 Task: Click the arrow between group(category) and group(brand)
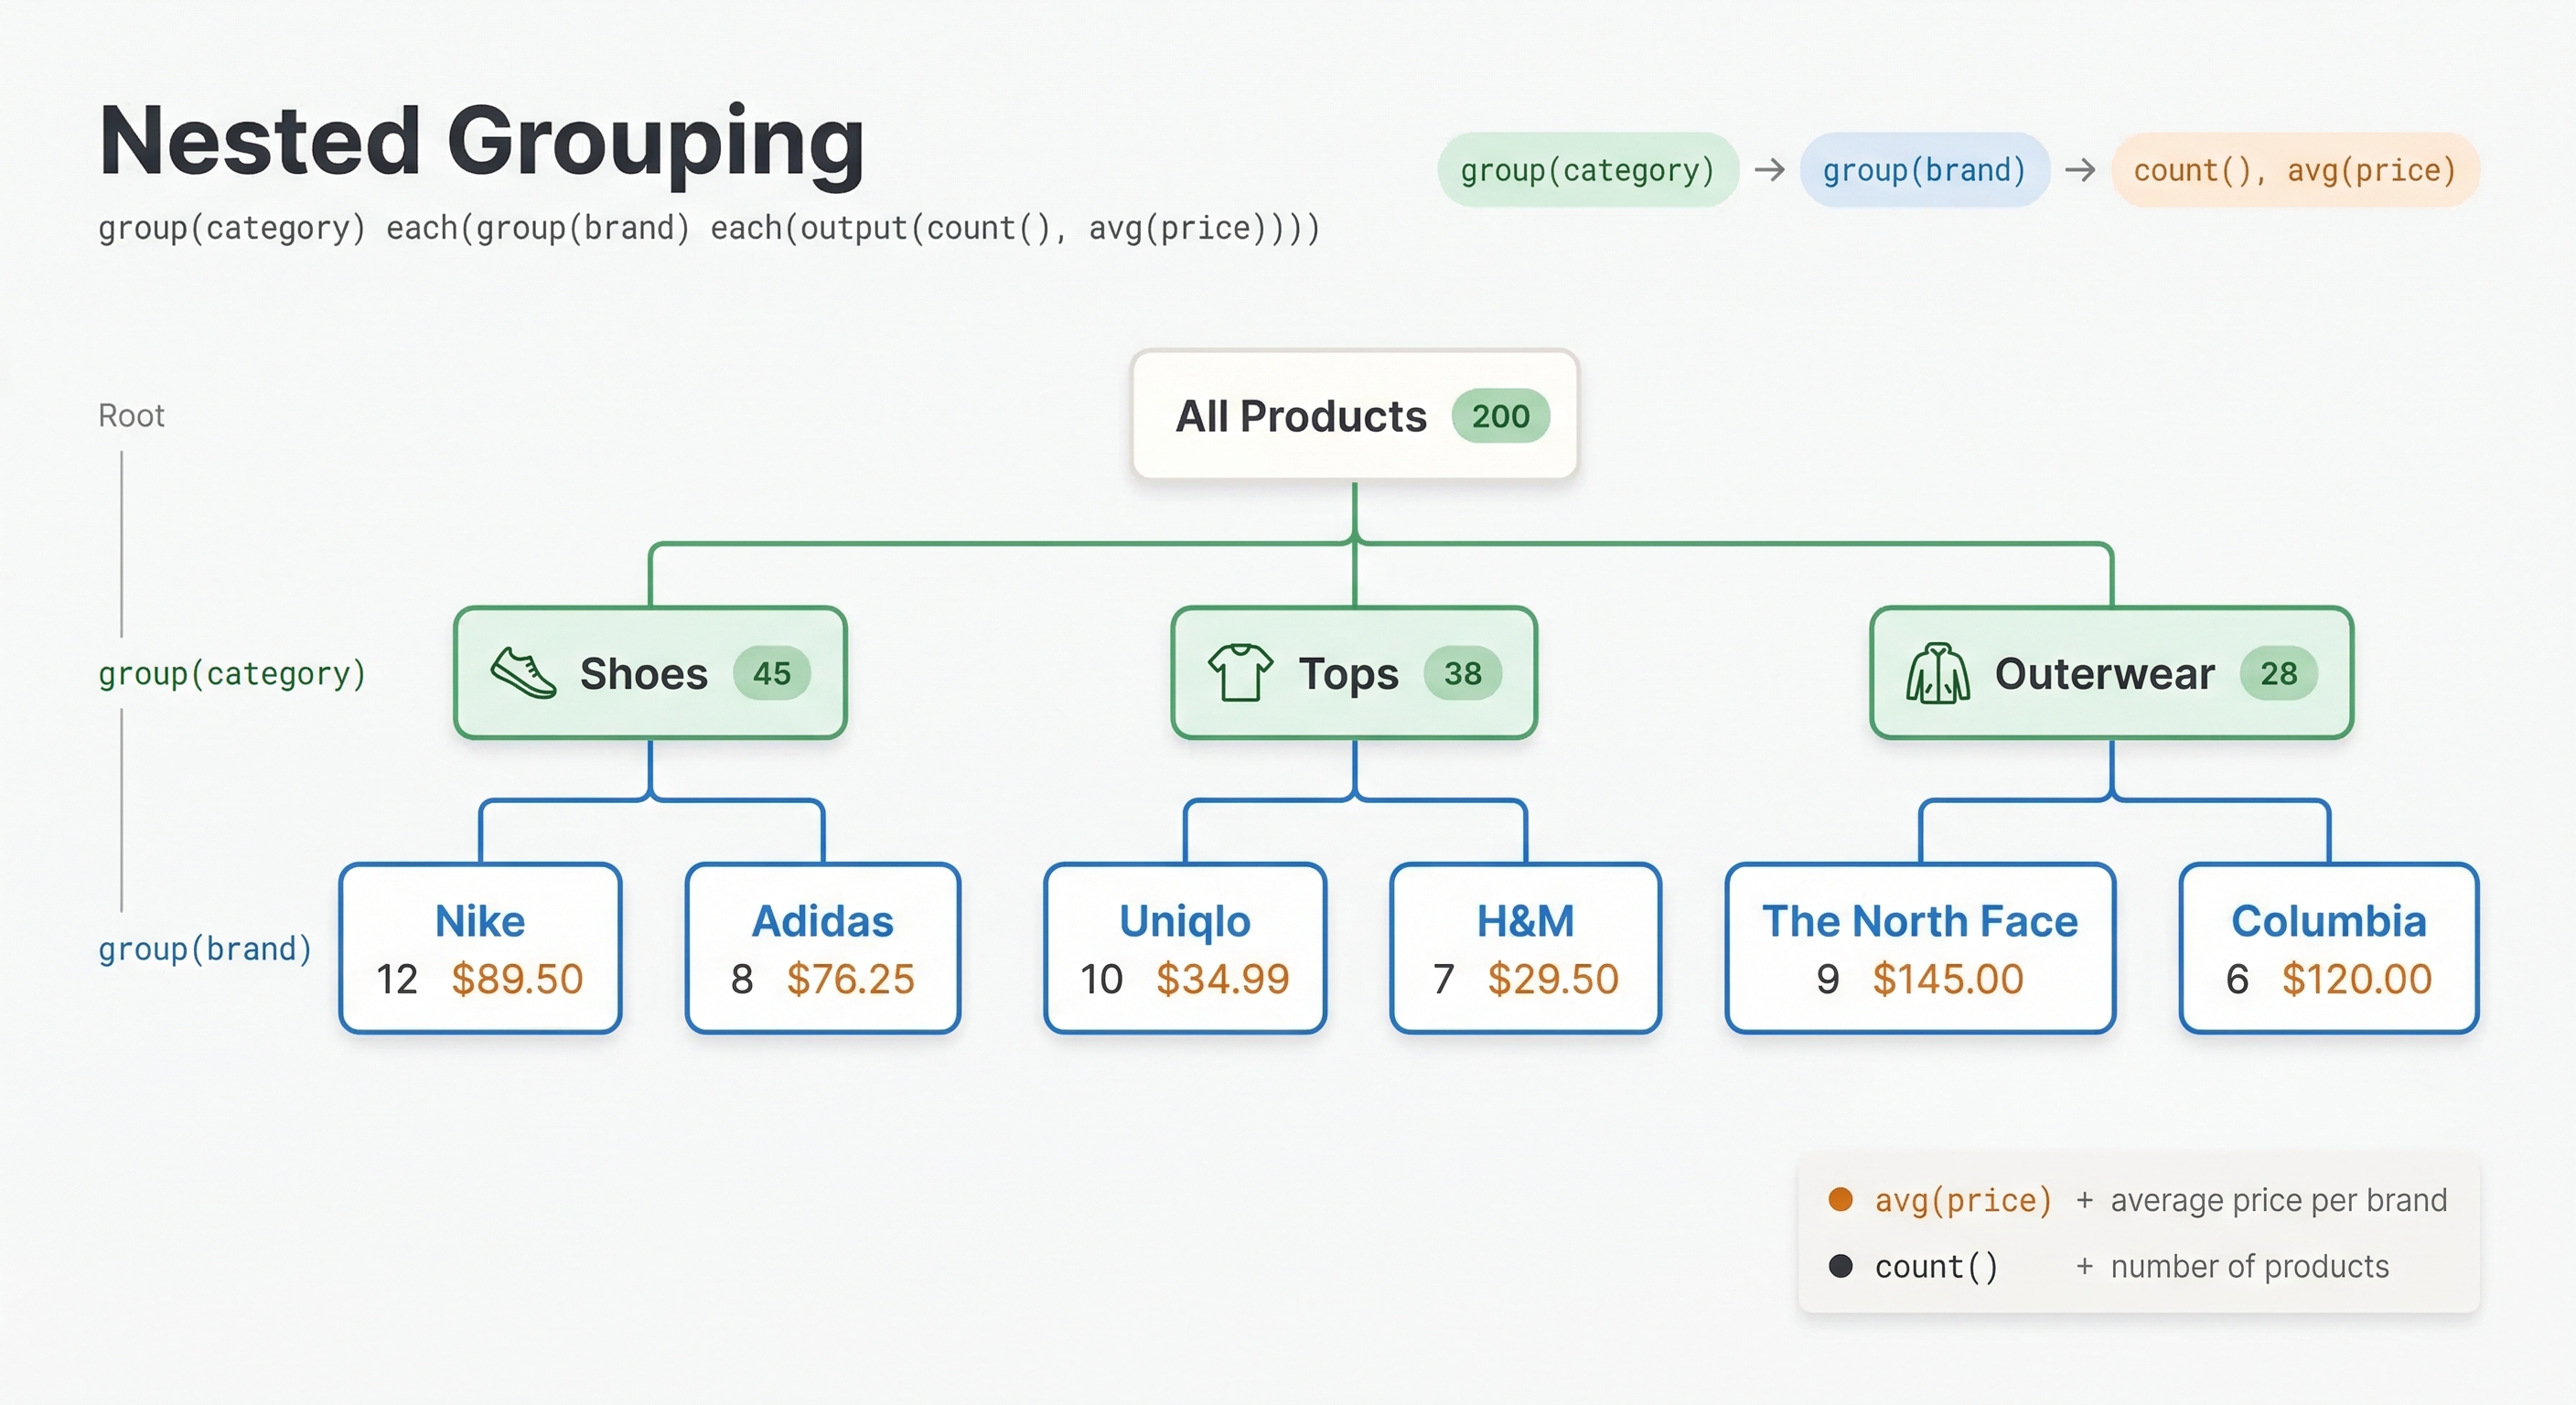click(1769, 170)
